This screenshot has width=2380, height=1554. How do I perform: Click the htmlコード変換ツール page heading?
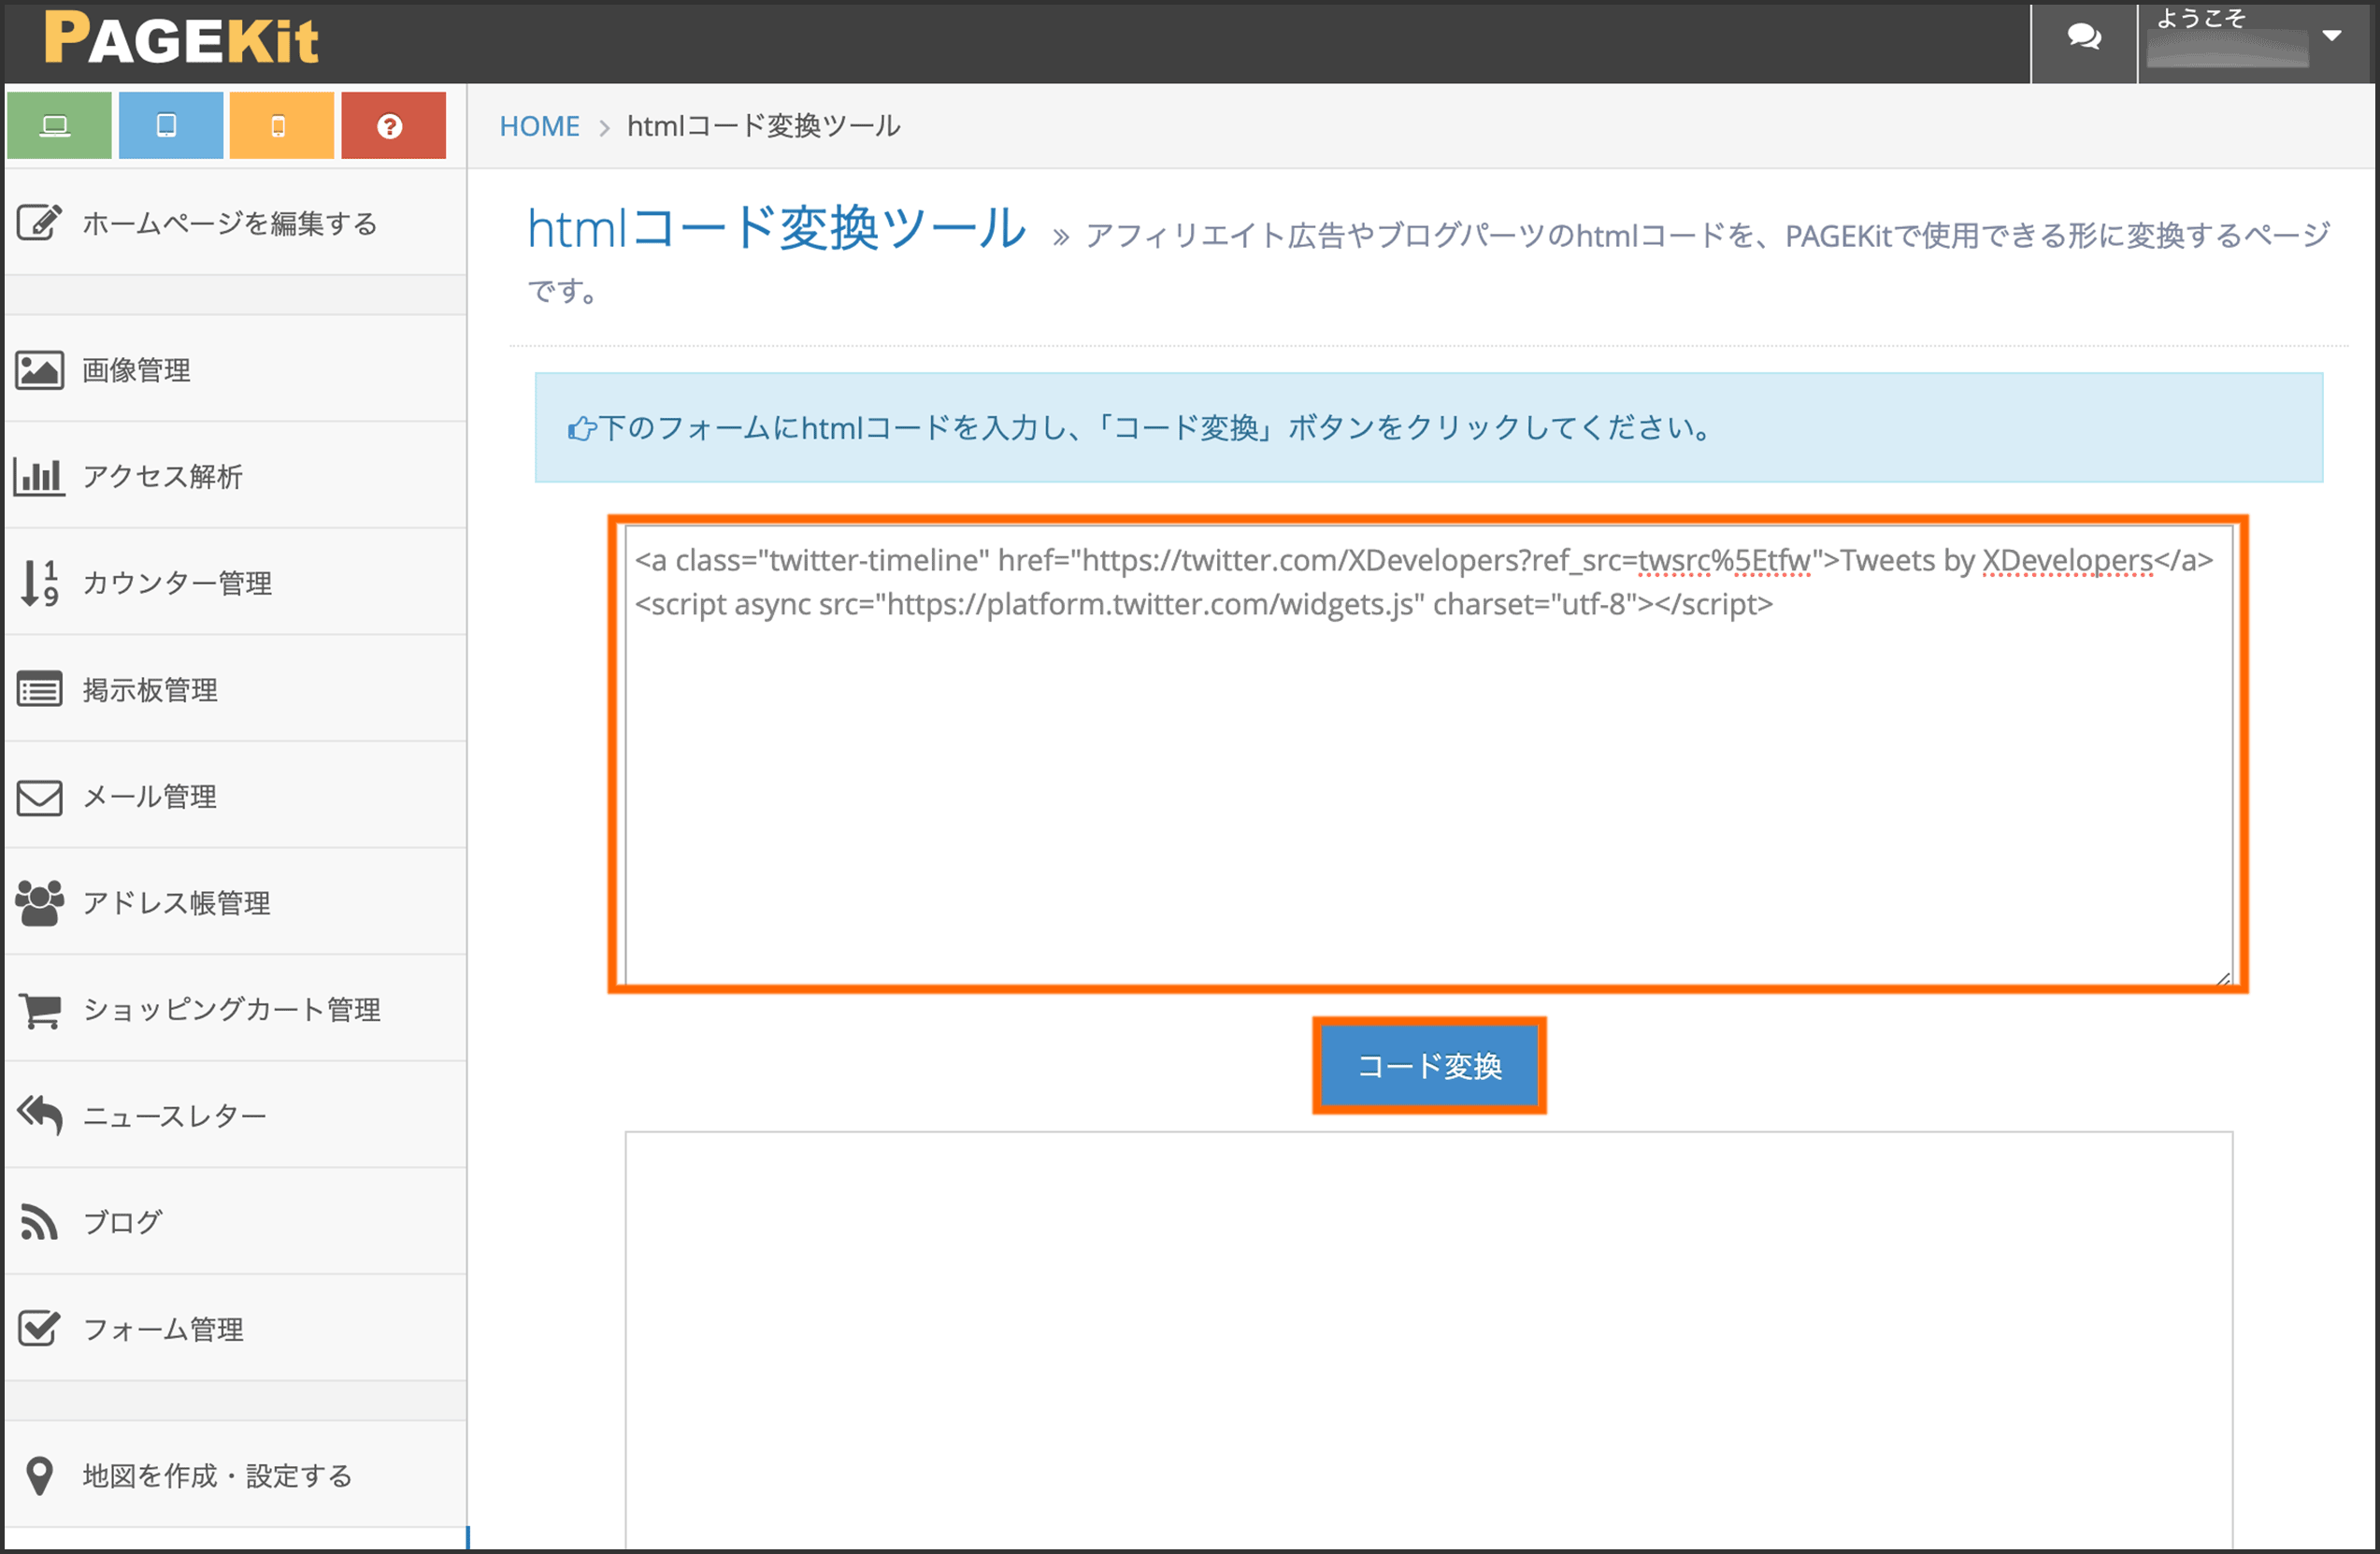point(776,228)
